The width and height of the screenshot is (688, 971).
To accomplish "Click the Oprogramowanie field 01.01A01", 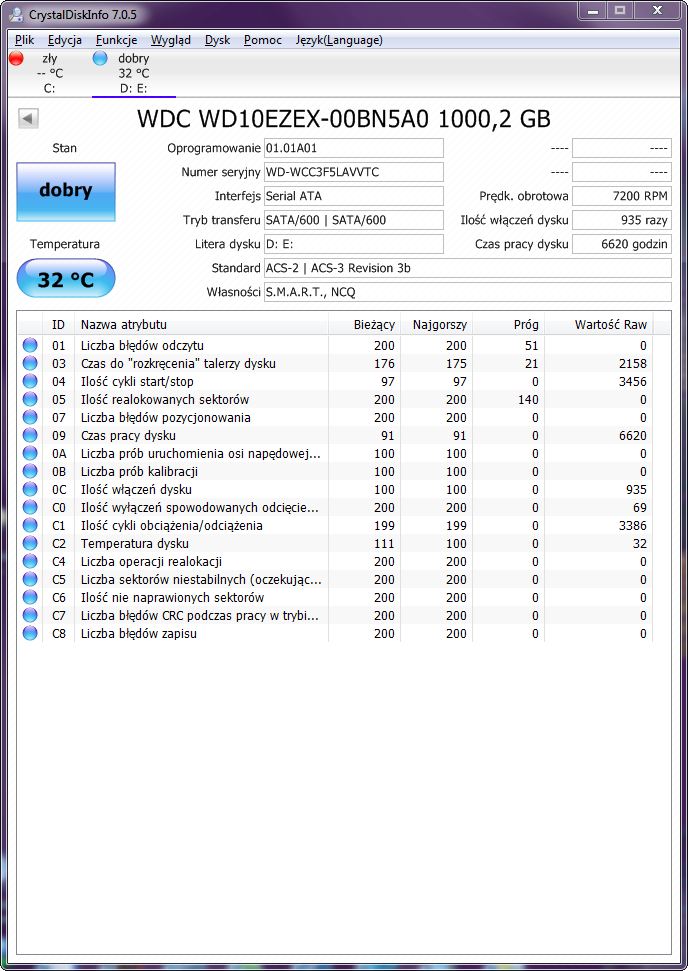I will (x=354, y=148).
